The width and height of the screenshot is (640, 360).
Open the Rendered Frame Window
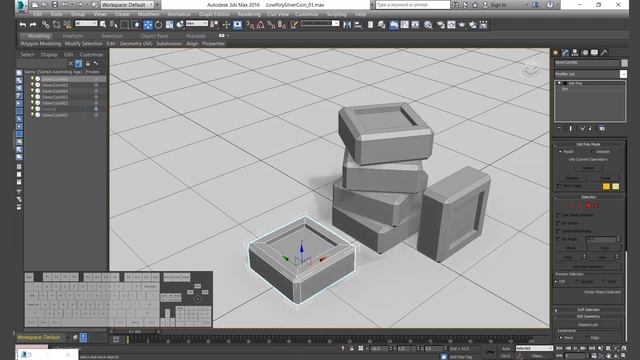(451, 25)
